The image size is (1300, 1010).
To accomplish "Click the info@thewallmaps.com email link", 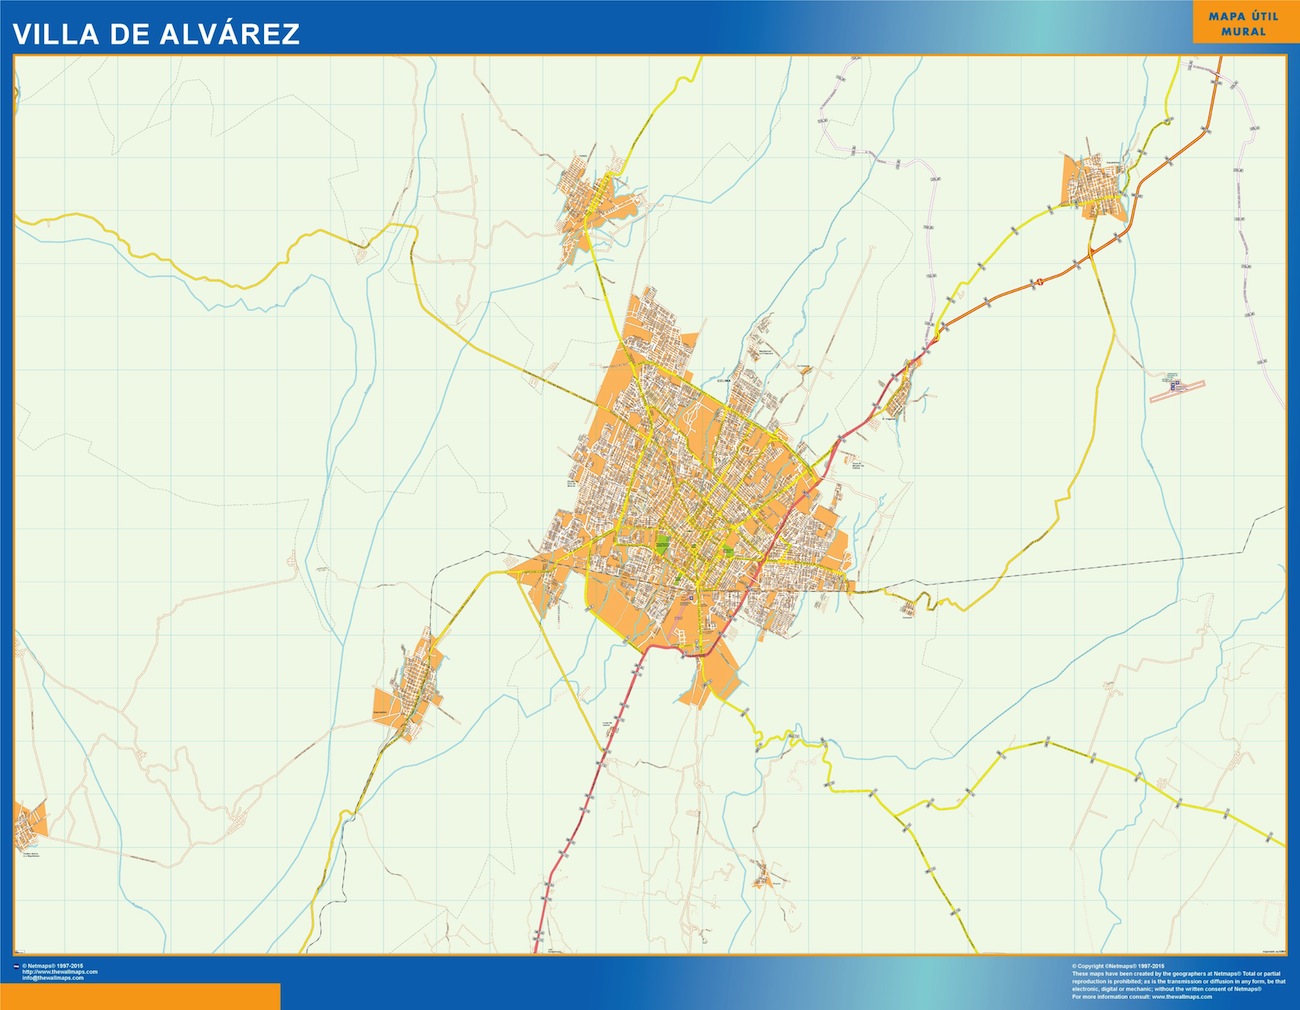I will pyautogui.click(x=59, y=977).
